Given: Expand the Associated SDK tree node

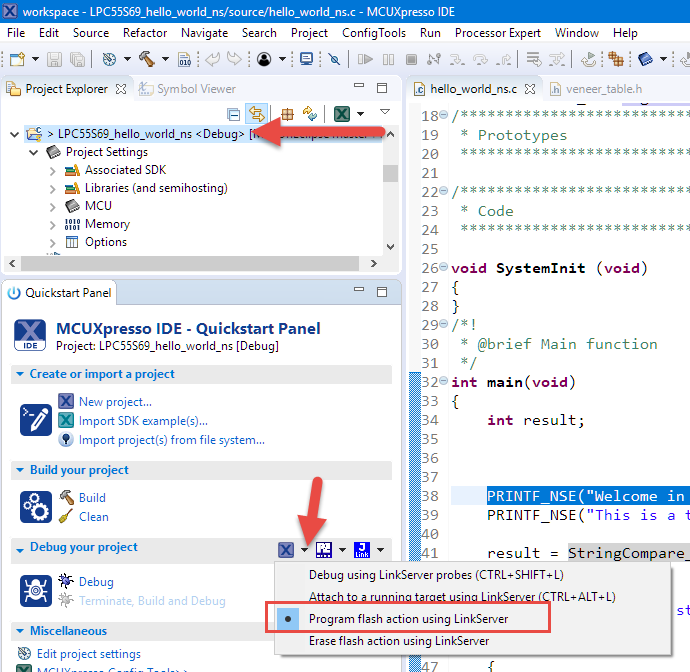Looking at the screenshot, I should click(x=53, y=170).
